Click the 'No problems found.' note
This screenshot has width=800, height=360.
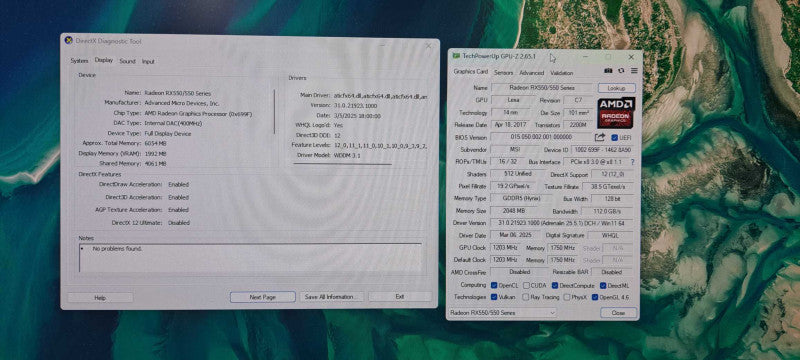click(118, 249)
